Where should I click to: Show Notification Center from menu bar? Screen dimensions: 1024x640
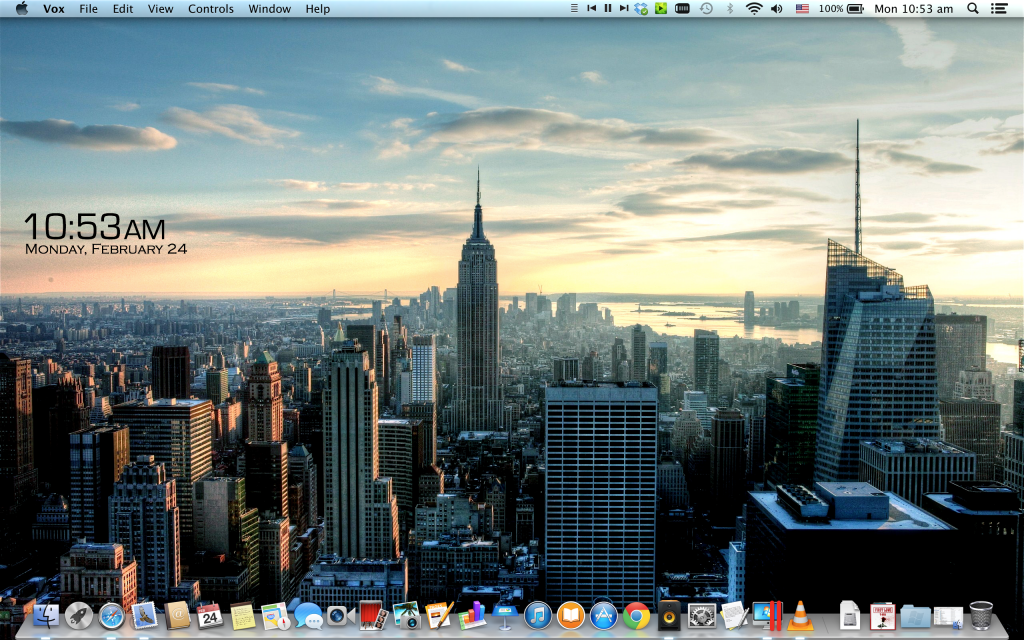tap(999, 8)
